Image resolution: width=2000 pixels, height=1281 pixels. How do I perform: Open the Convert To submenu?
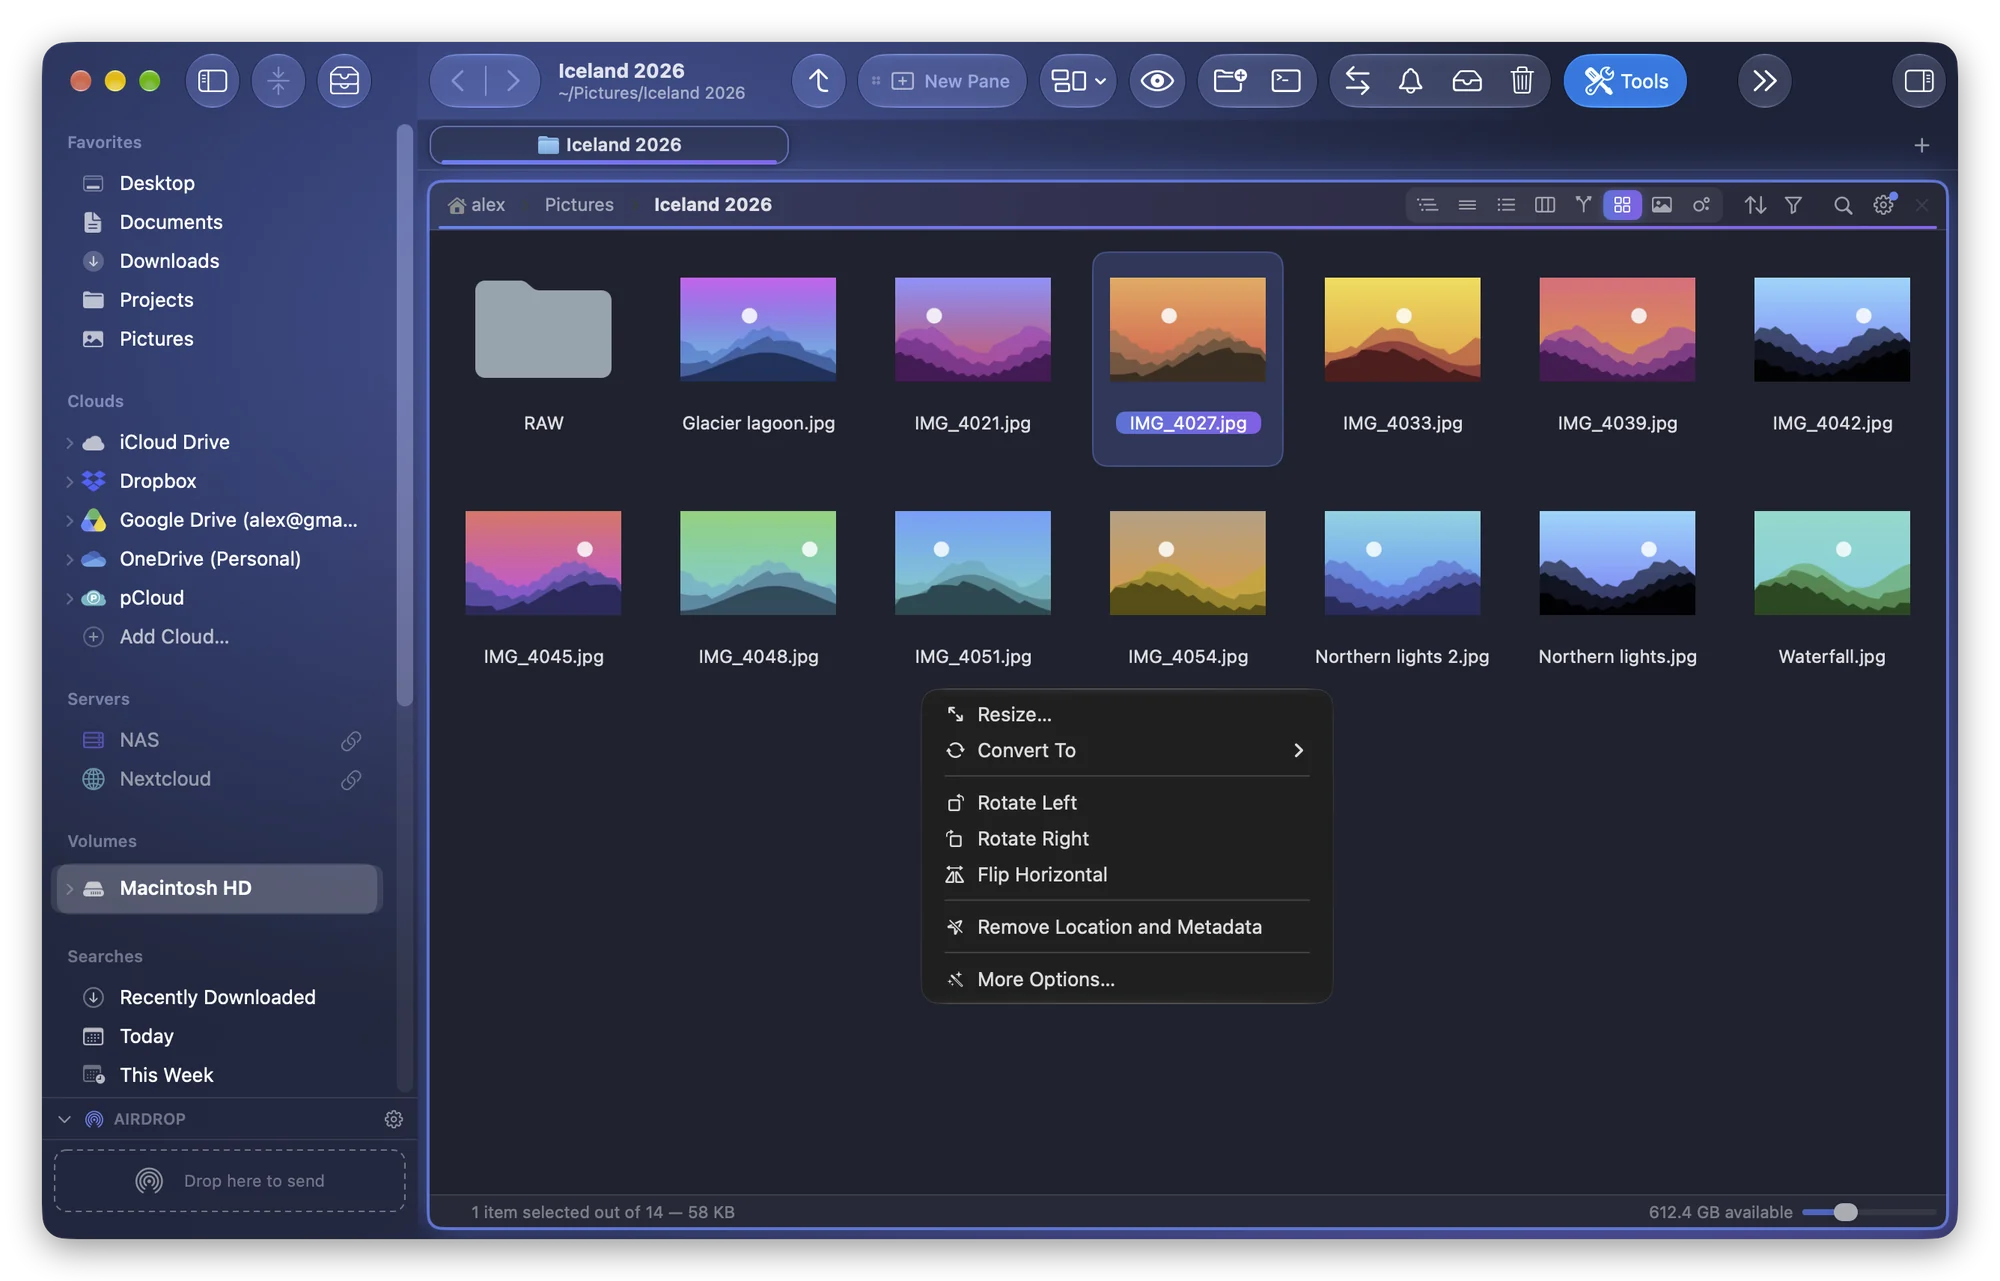point(1127,750)
